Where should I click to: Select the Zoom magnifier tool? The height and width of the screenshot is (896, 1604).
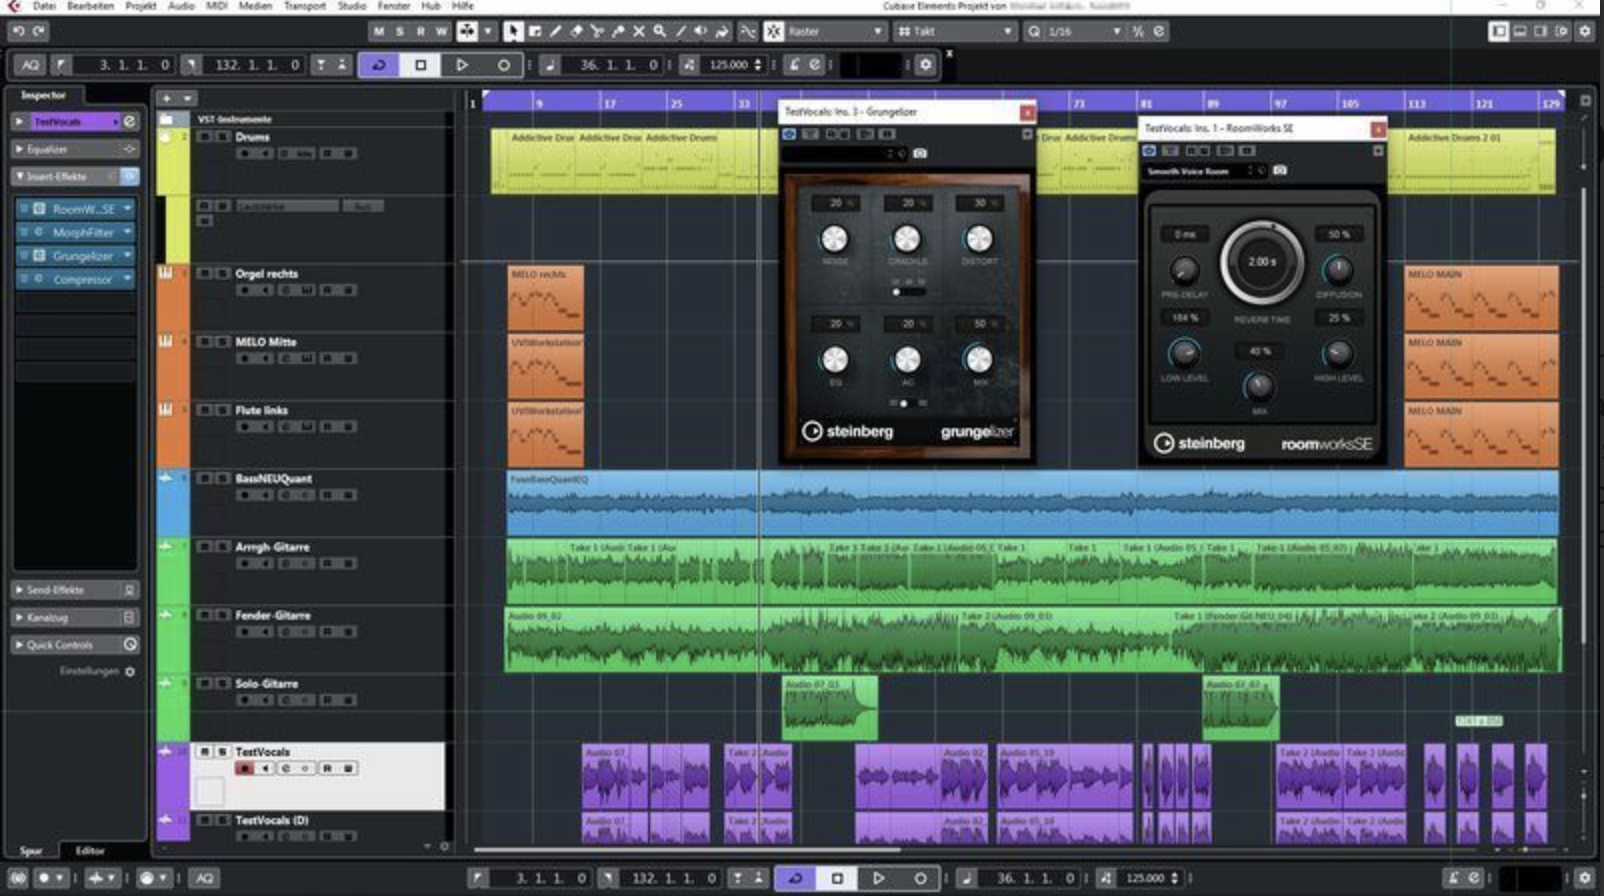tap(660, 32)
